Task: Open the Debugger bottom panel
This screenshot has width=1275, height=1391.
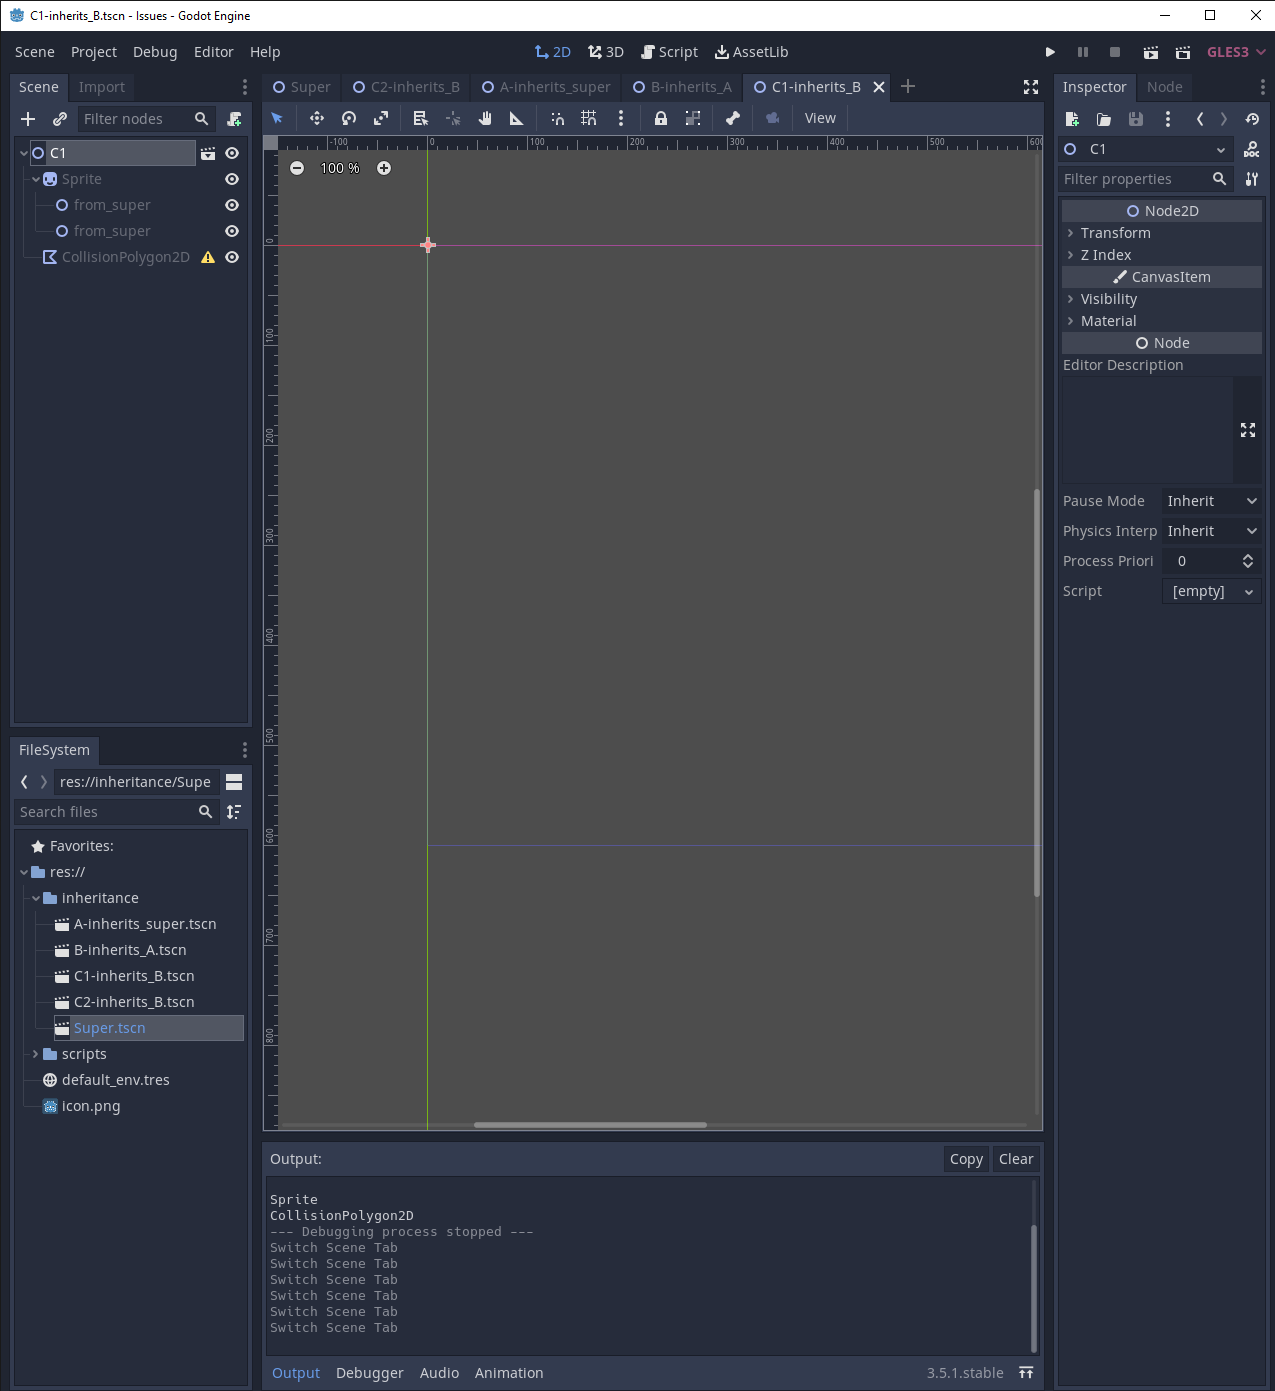Action: [x=370, y=1373]
